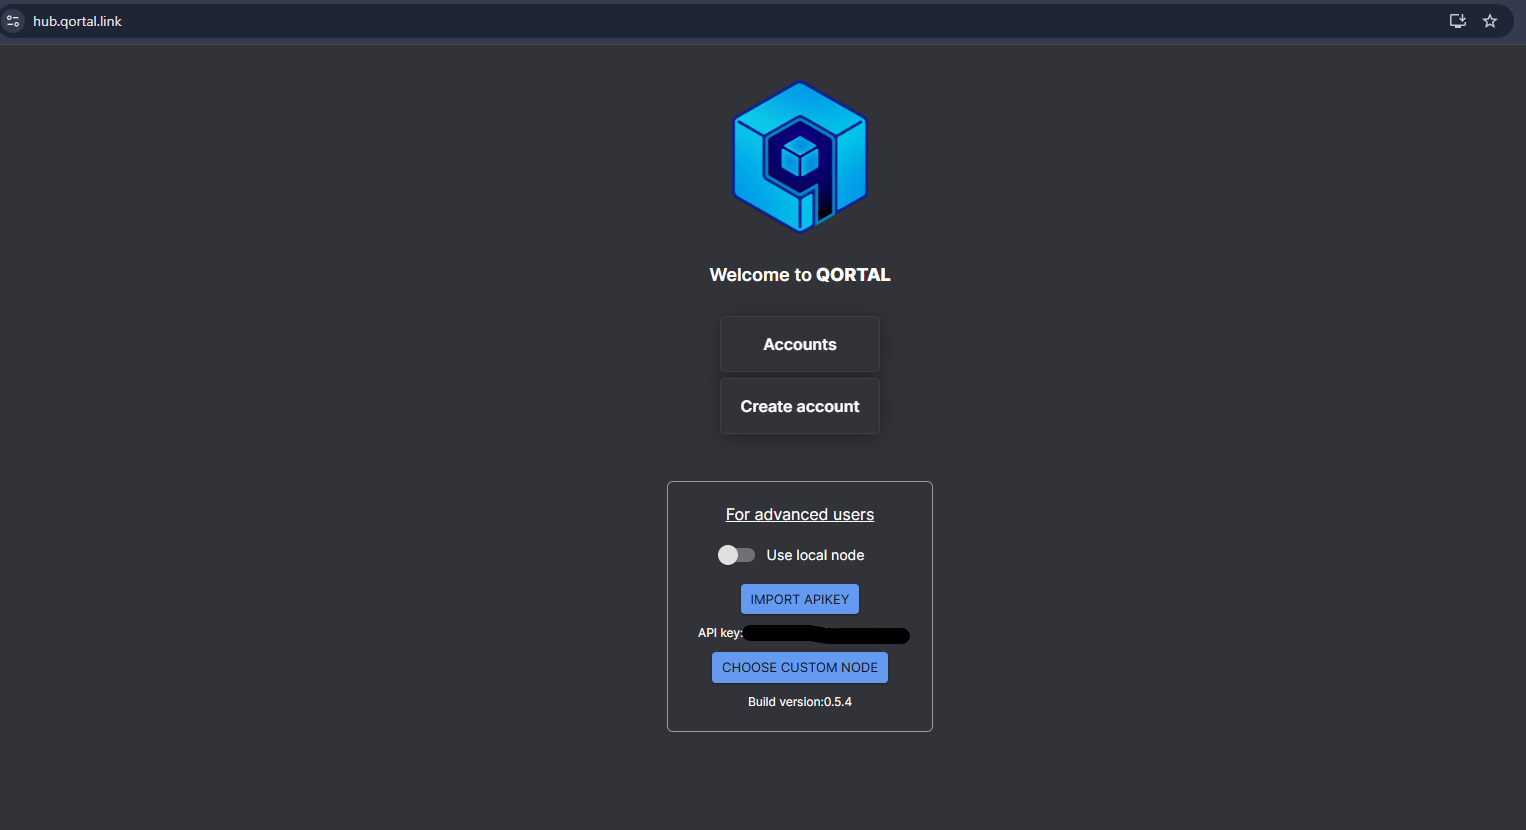Screen dimensions: 1526x830
Task: Click the install app icon in address bar
Action: pos(1458,21)
